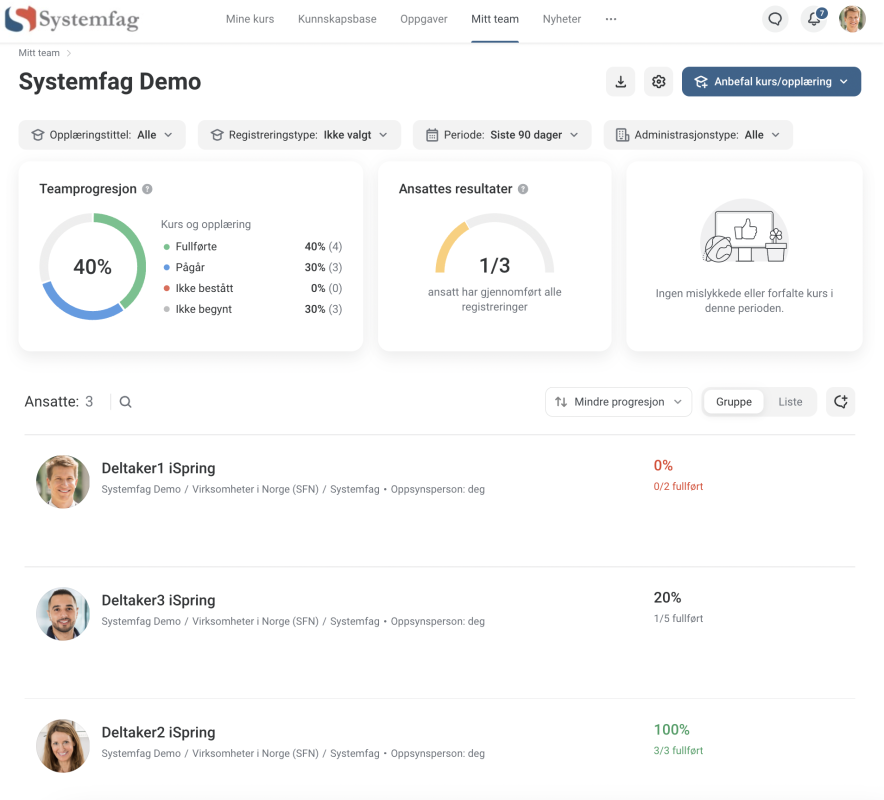Click the "20%" progress value
The image size is (884, 800).
coord(668,598)
